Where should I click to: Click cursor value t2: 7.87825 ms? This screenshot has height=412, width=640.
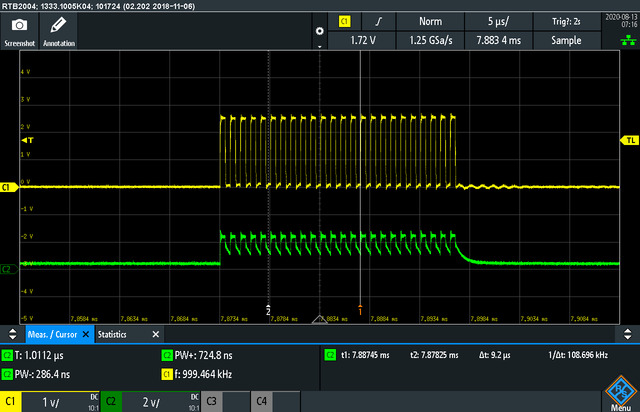point(434,355)
